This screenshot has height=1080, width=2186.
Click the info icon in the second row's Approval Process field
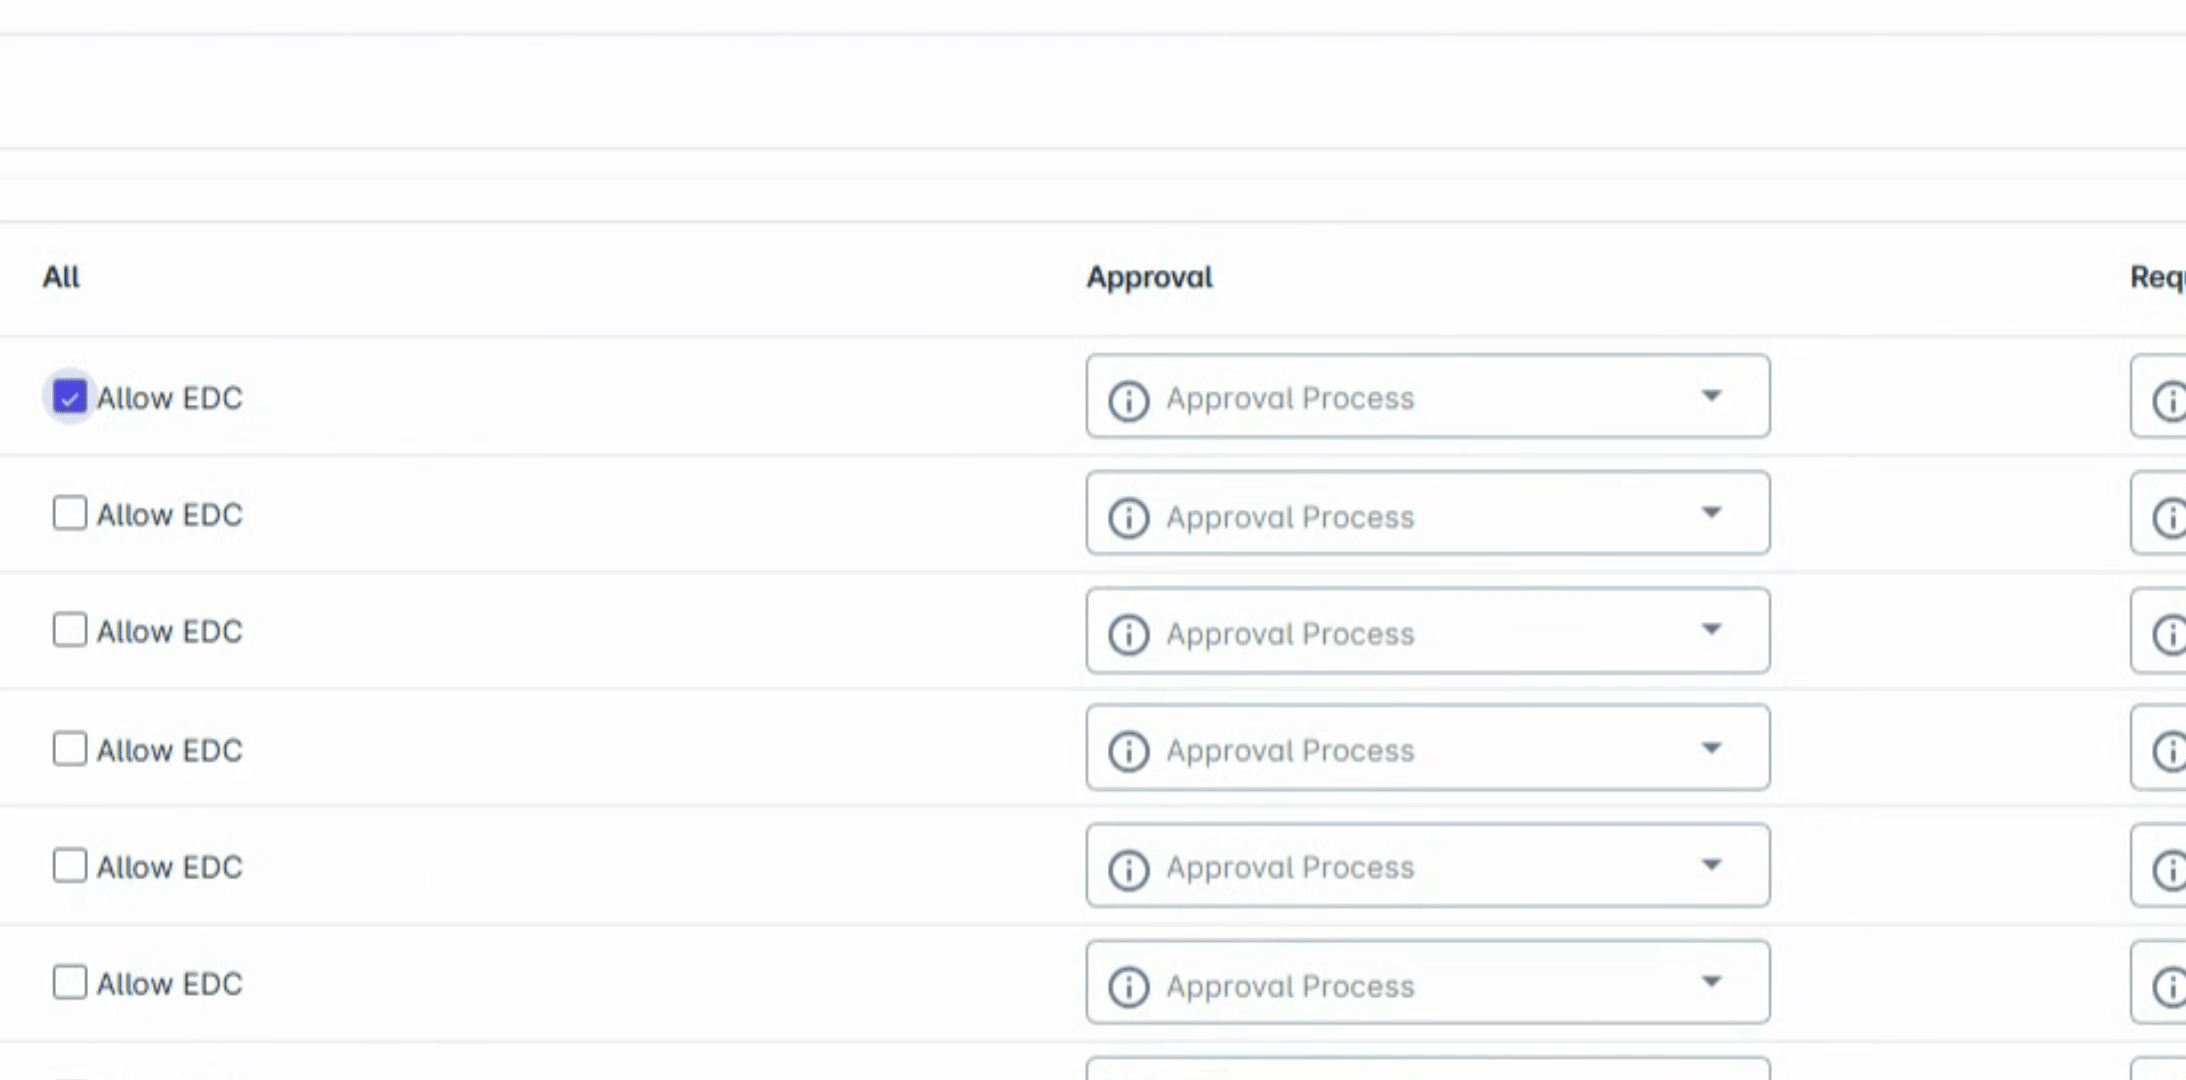[x=1128, y=518]
